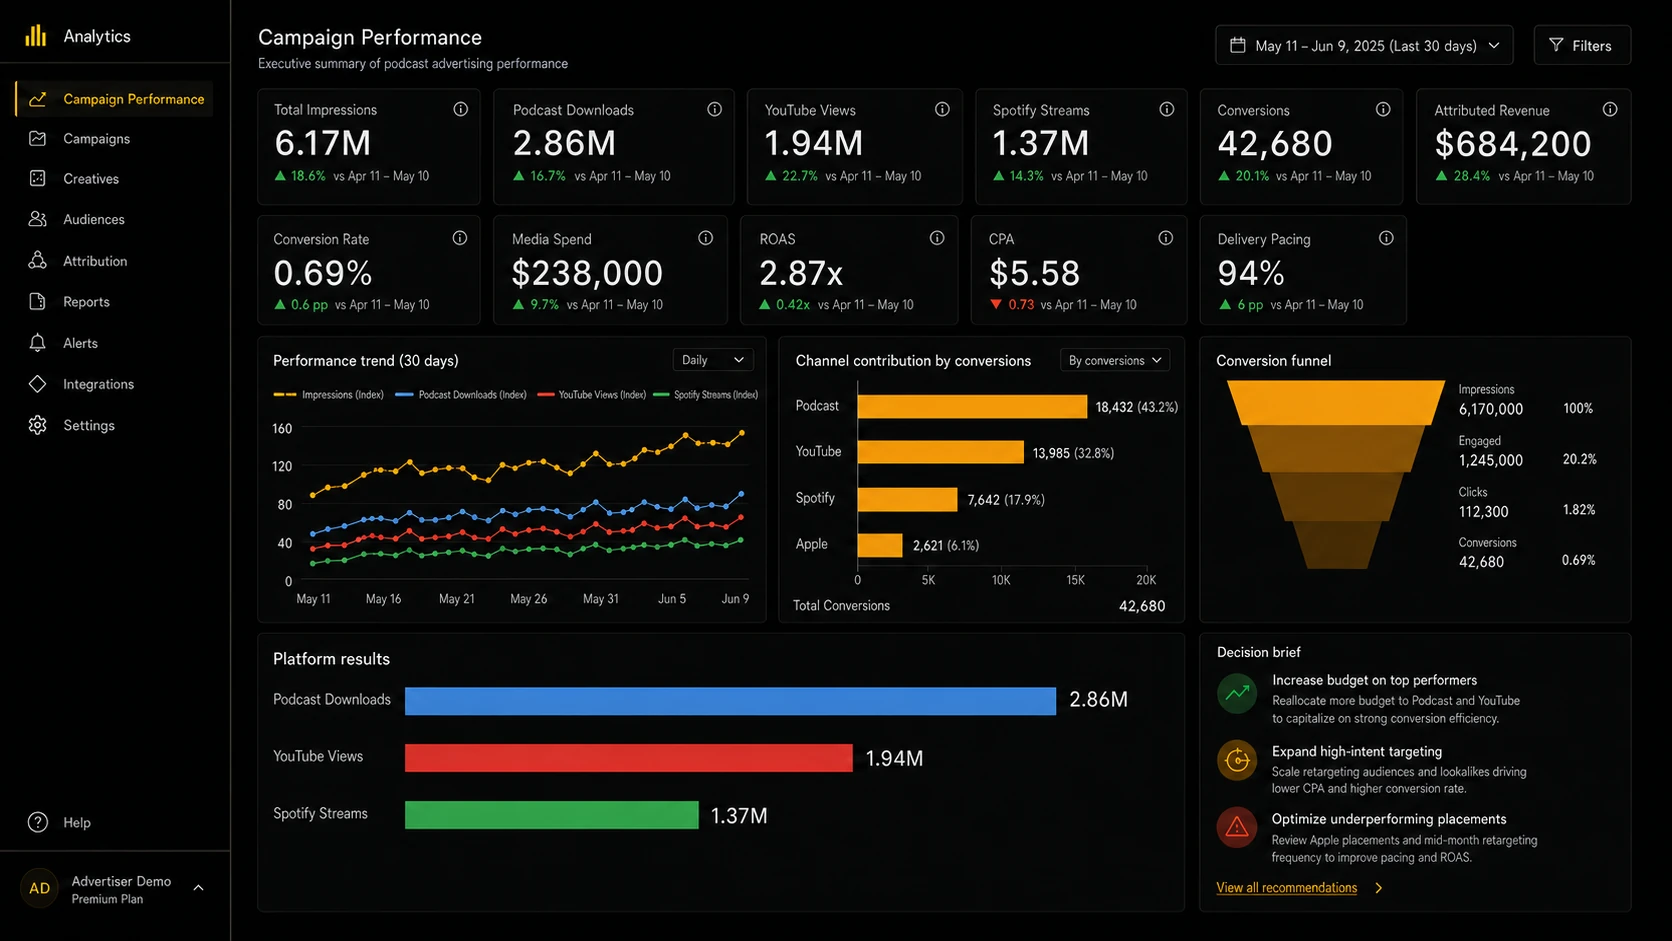Click the green Spotify Streams platform bar
This screenshot has height=941, width=1672.
point(552,815)
